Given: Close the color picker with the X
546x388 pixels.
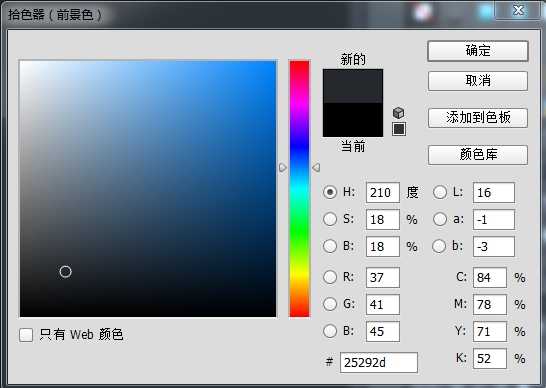Looking at the screenshot, I should 518,10.
